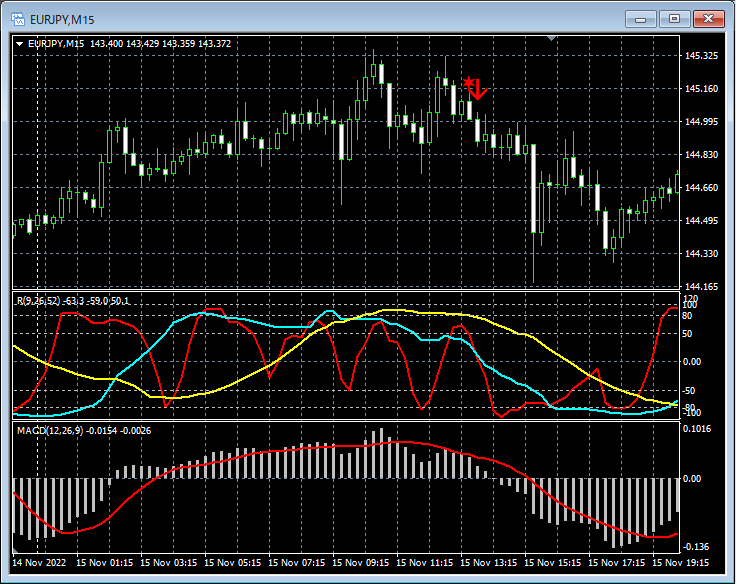Click the 144.165 price scale label
Image resolution: width=737 pixels, height=584 pixels.
[x=701, y=286]
